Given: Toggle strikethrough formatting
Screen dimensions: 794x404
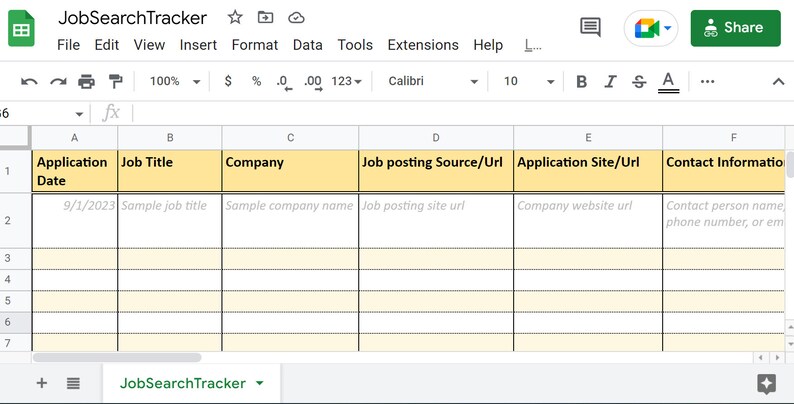Looking at the screenshot, I should tap(639, 82).
